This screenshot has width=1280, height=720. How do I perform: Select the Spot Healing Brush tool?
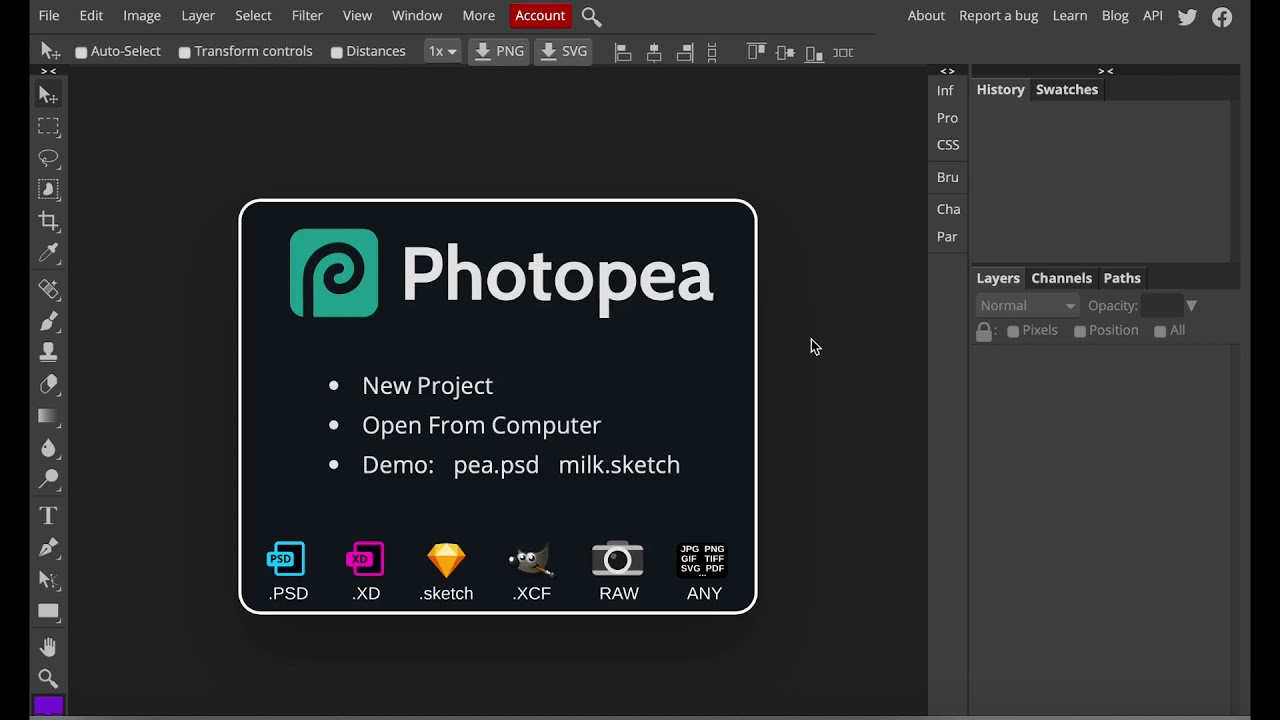pos(48,289)
